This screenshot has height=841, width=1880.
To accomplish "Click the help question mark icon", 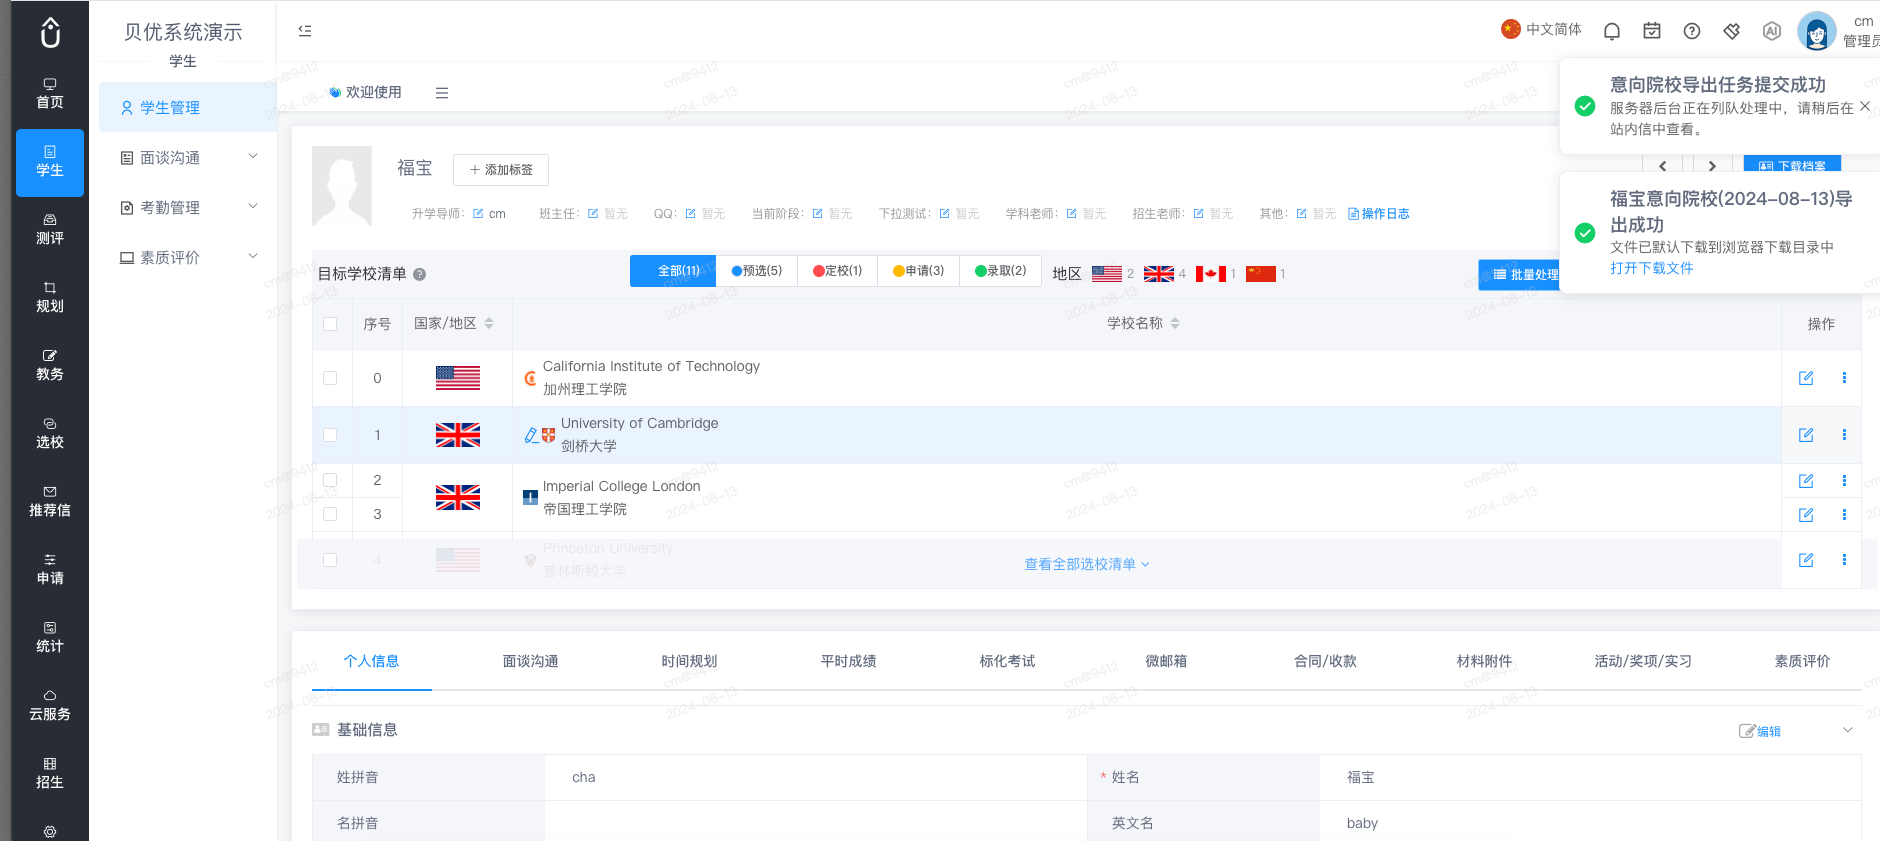I will 1692,31.
